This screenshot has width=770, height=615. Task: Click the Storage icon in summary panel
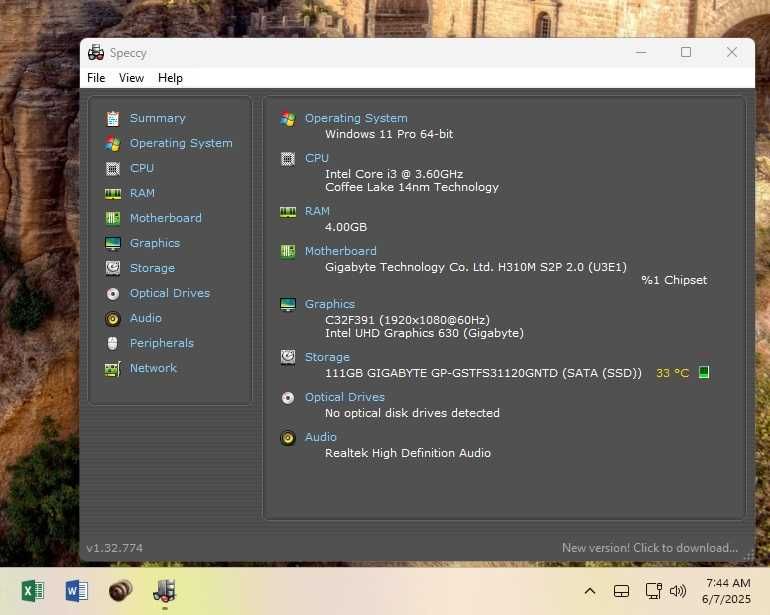click(288, 357)
